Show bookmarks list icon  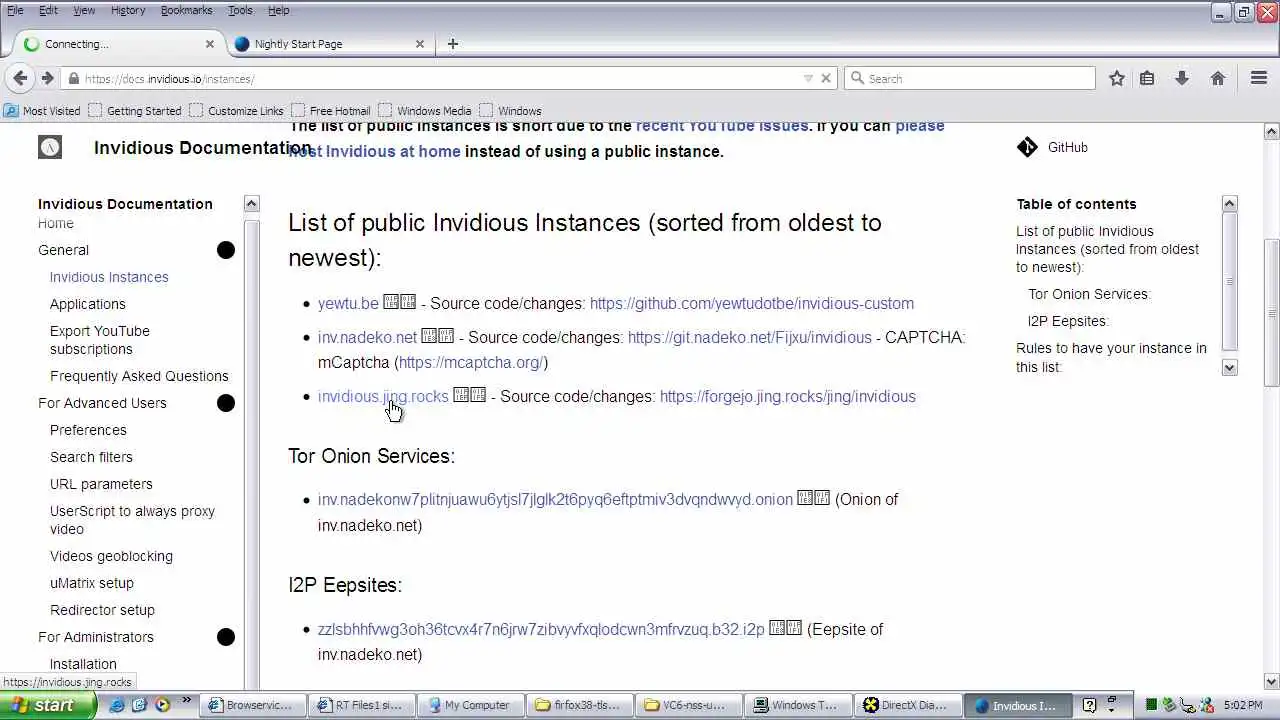tap(1147, 78)
